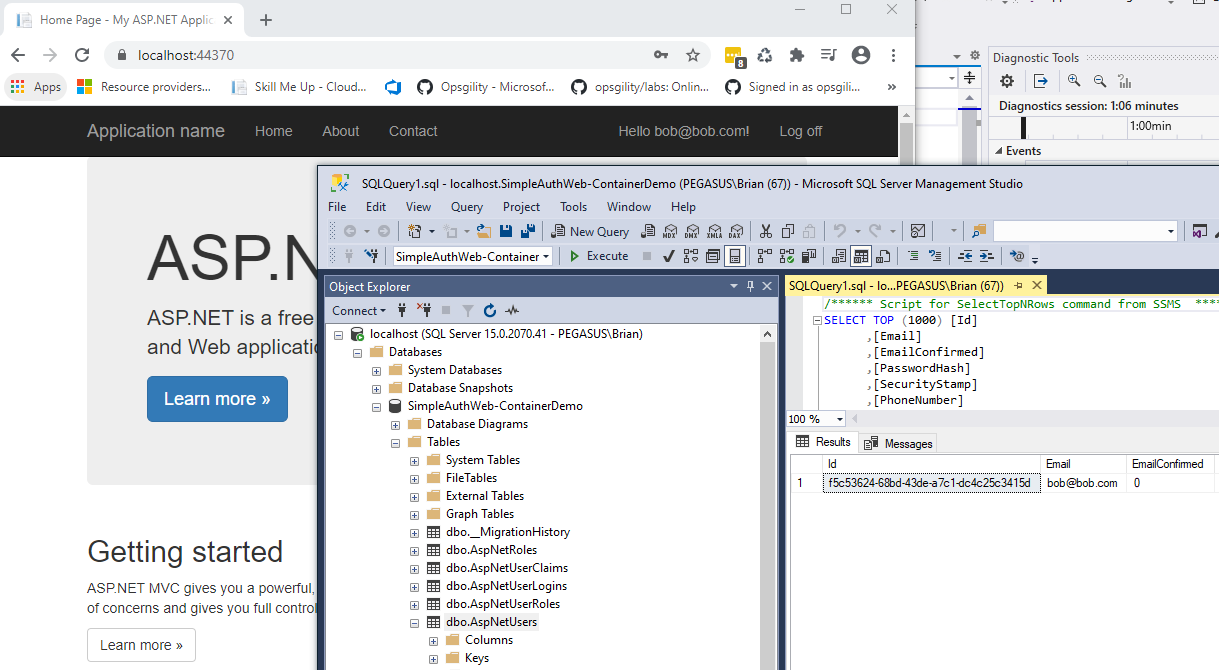Click the blue Learn more button in browser
This screenshot has height=670, width=1219.
[217, 399]
